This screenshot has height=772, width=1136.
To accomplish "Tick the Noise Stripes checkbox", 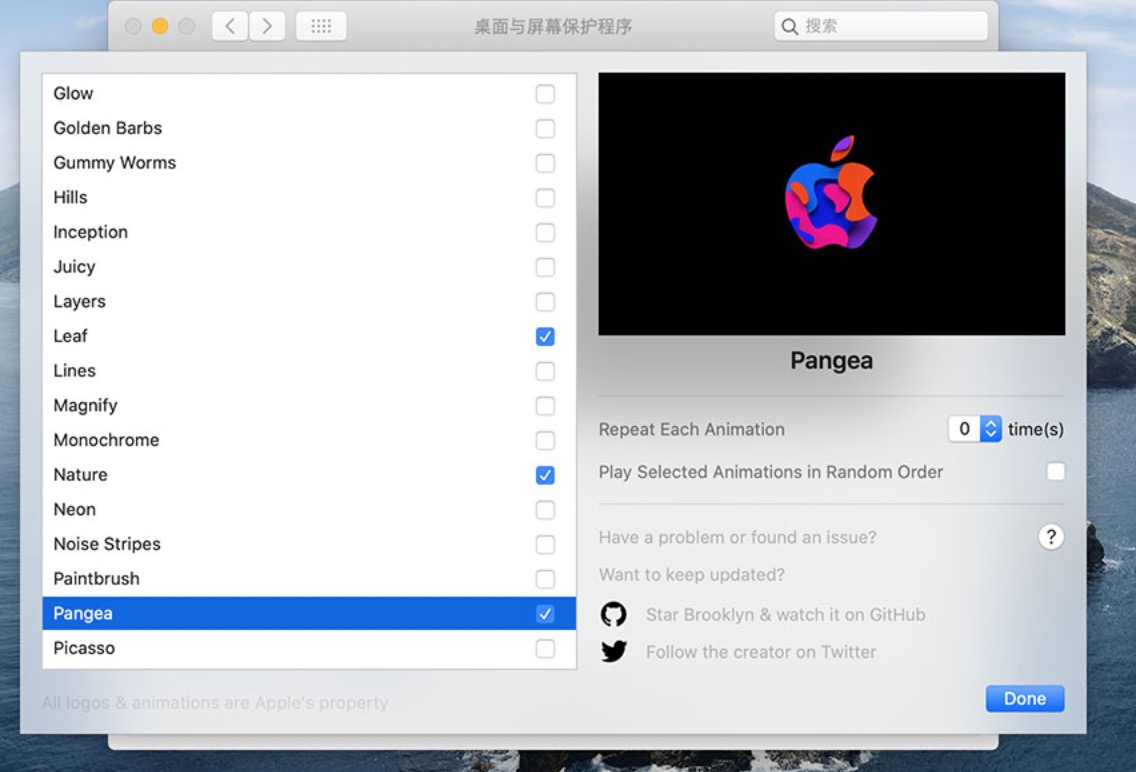I will pos(545,545).
